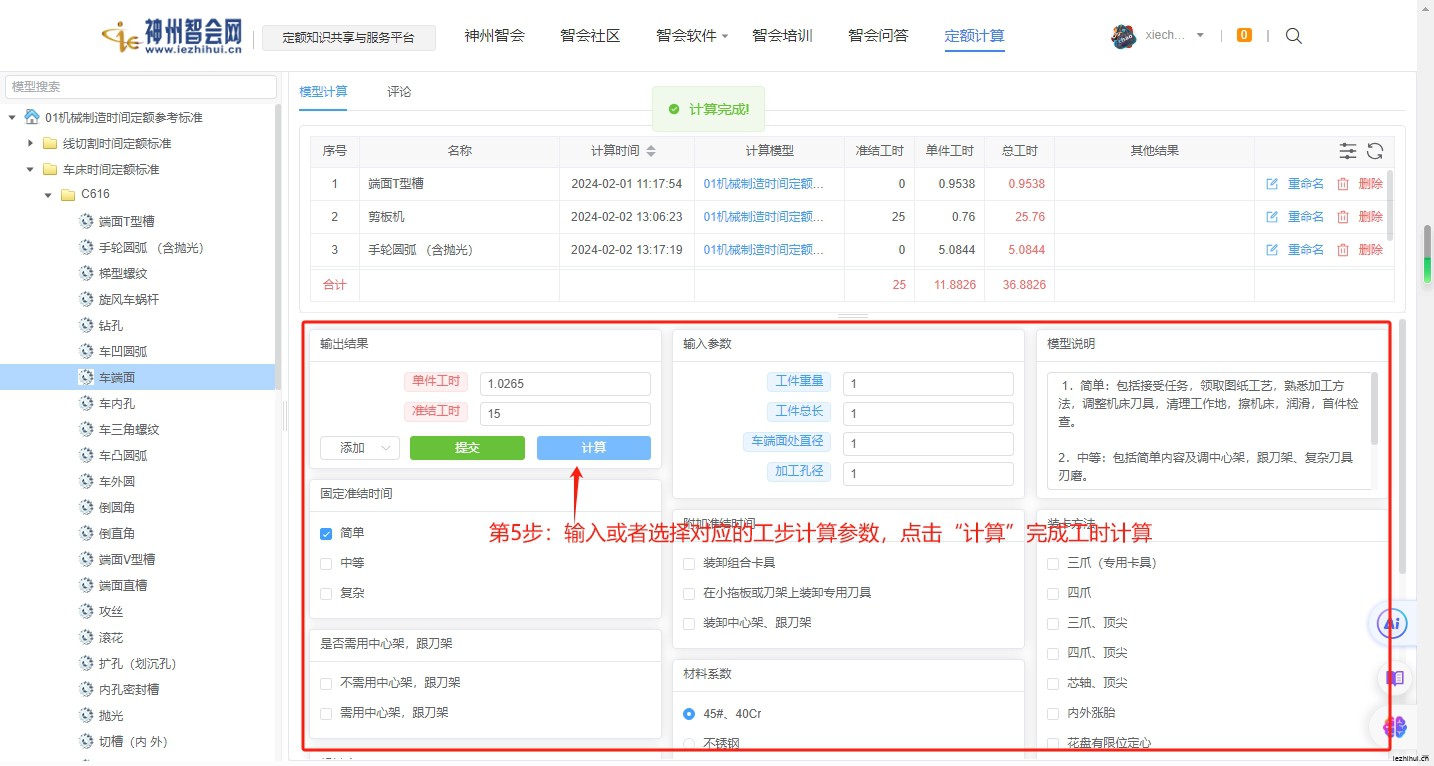Click rename edit icon in 剪板机 row
Screen dimensions: 1434x766
[x=1272, y=217]
